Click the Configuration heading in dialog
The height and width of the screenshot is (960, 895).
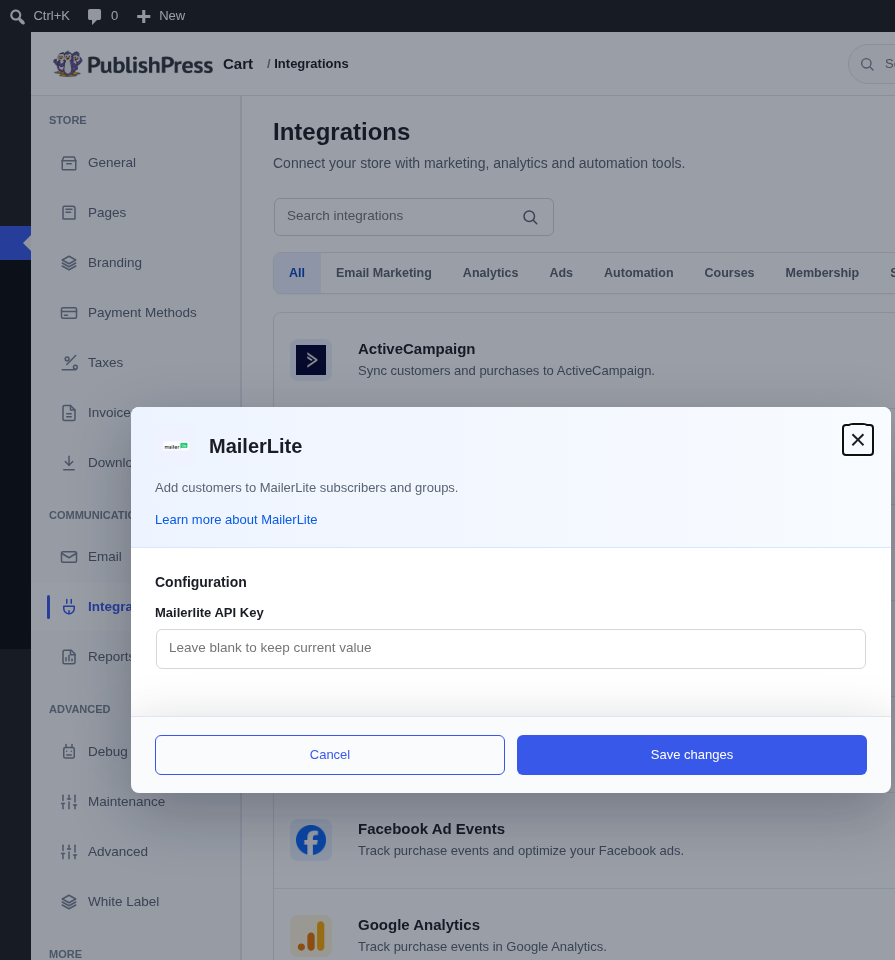click(201, 582)
